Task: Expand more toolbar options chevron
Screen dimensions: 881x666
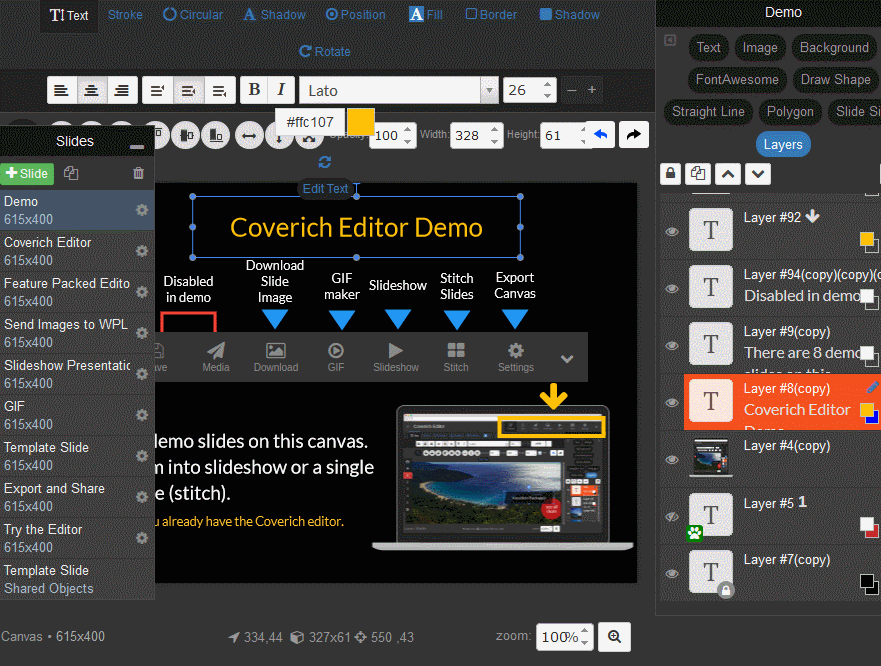Action: tap(567, 359)
